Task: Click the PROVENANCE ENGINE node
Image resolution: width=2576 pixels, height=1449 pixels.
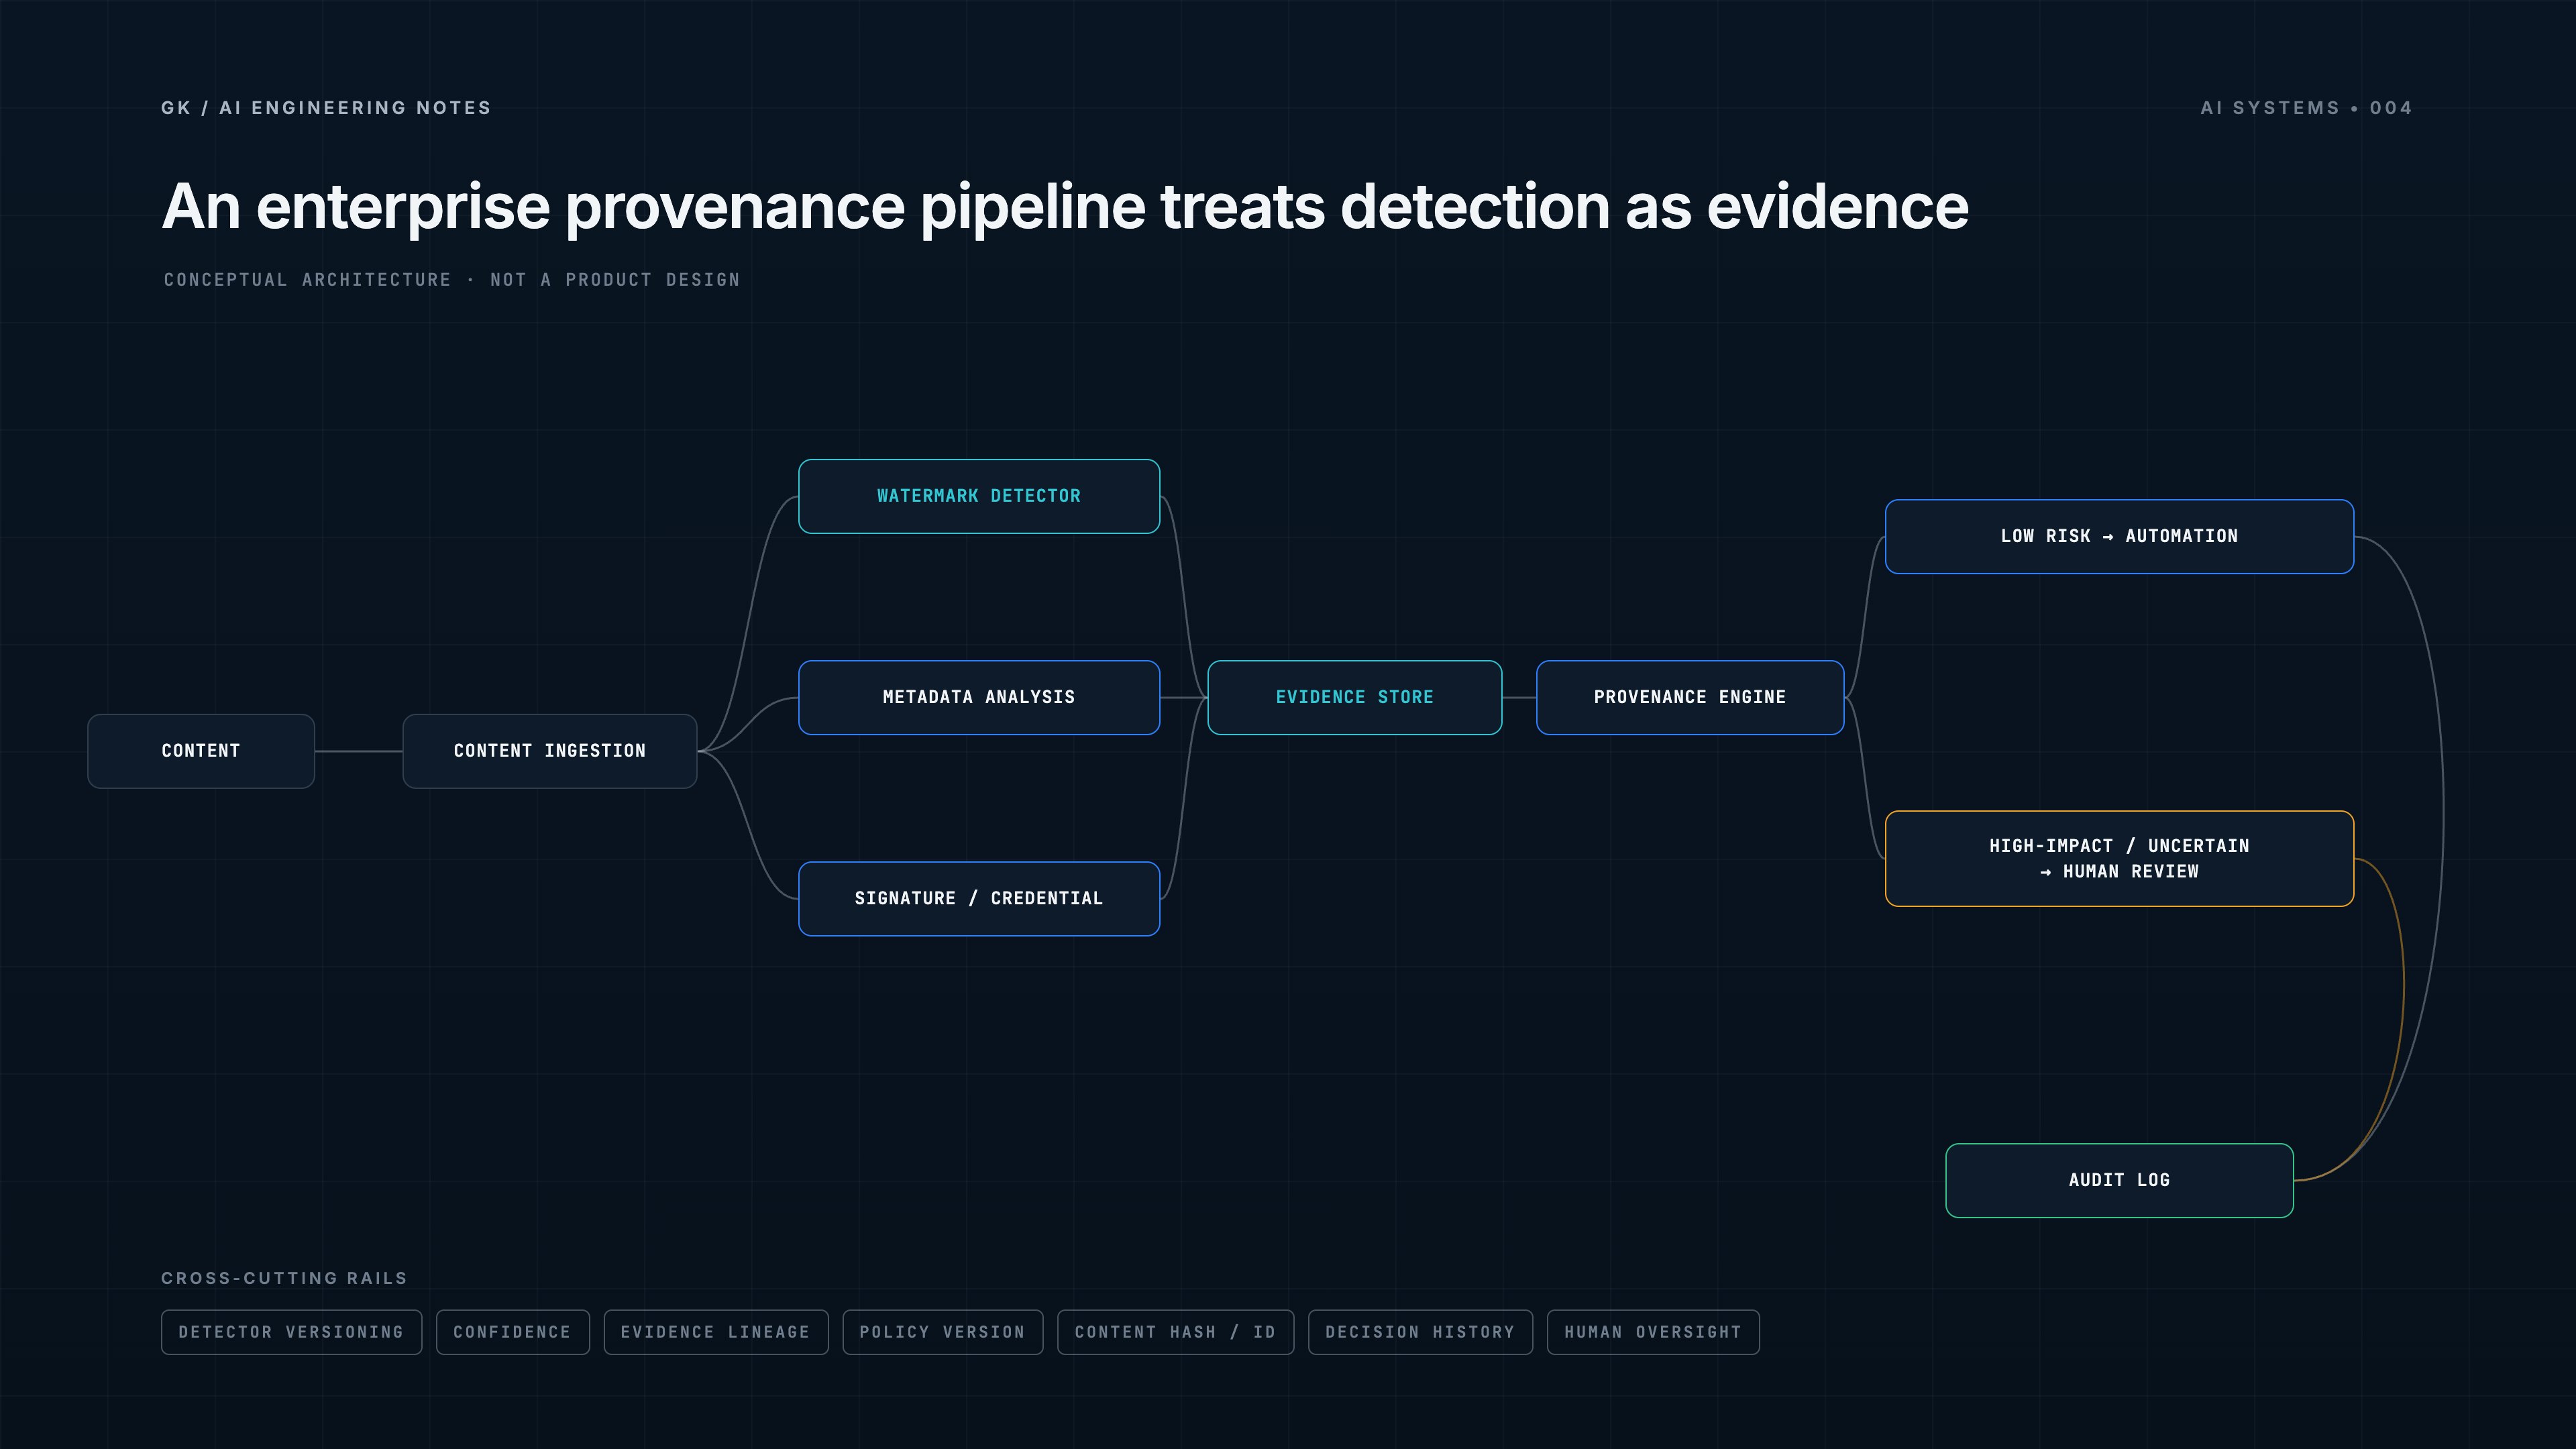Action: 1690,697
